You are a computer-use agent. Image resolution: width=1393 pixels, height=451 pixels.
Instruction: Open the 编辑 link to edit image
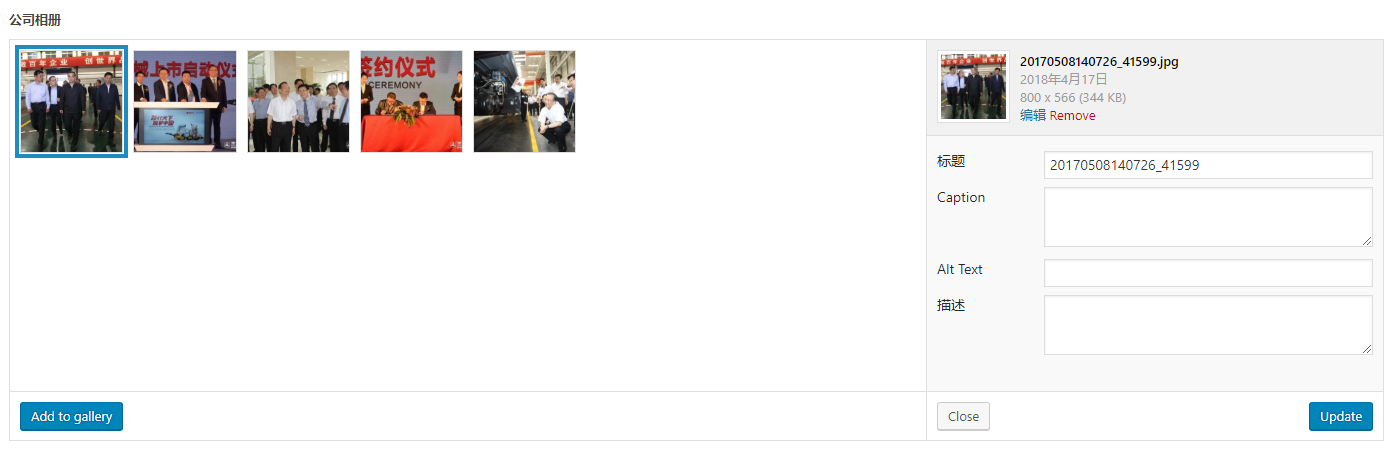pyautogui.click(x=1033, y=115)
